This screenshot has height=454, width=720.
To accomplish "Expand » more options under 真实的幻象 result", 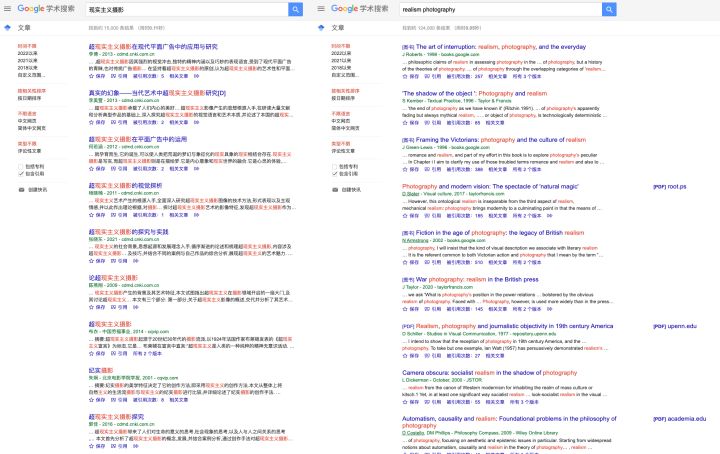I will pyautogui.click(x=196, y=123).
